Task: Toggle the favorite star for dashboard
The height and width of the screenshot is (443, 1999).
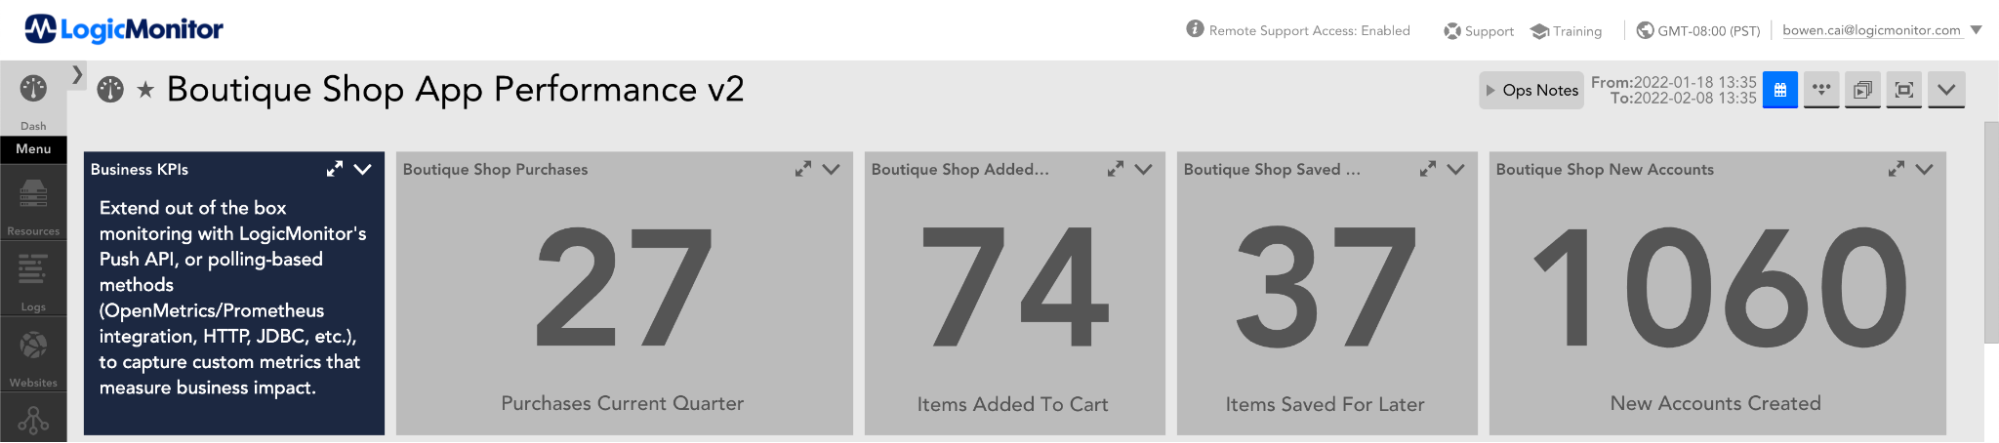Action: (146, 90)
